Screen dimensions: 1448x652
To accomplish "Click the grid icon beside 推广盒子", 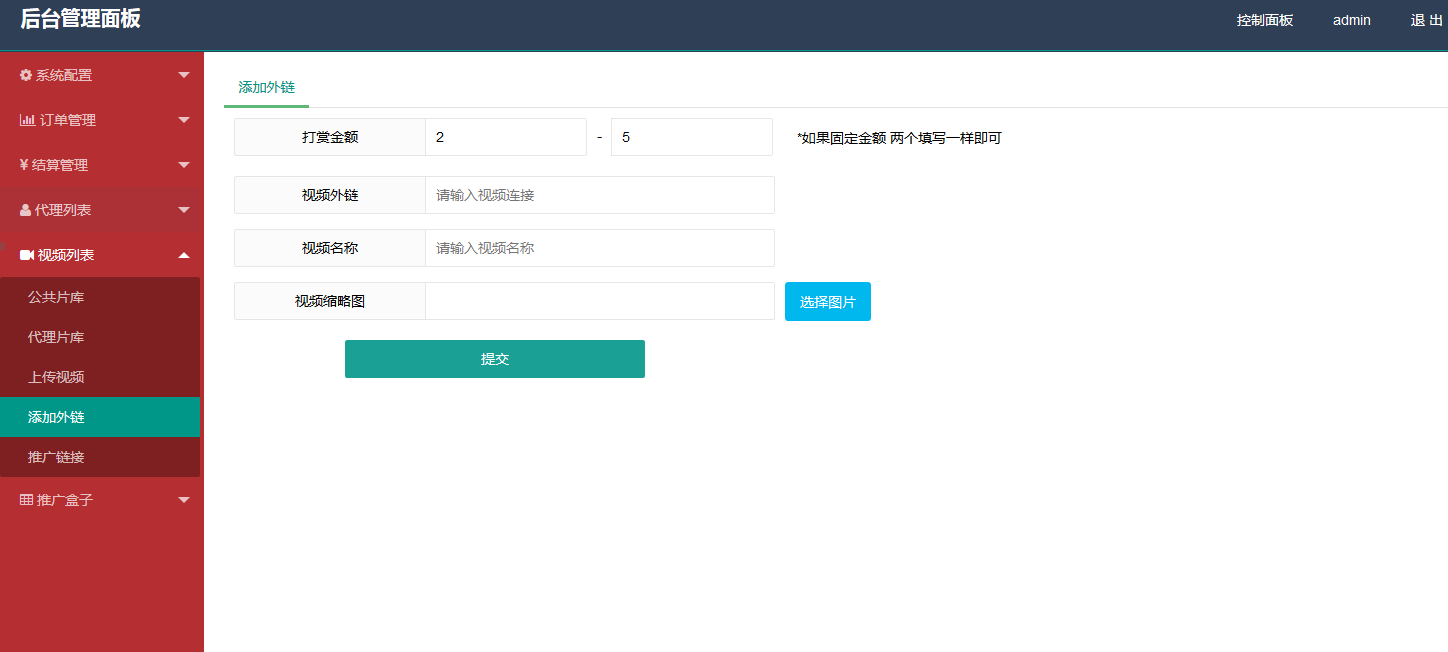I will [26, 500].
